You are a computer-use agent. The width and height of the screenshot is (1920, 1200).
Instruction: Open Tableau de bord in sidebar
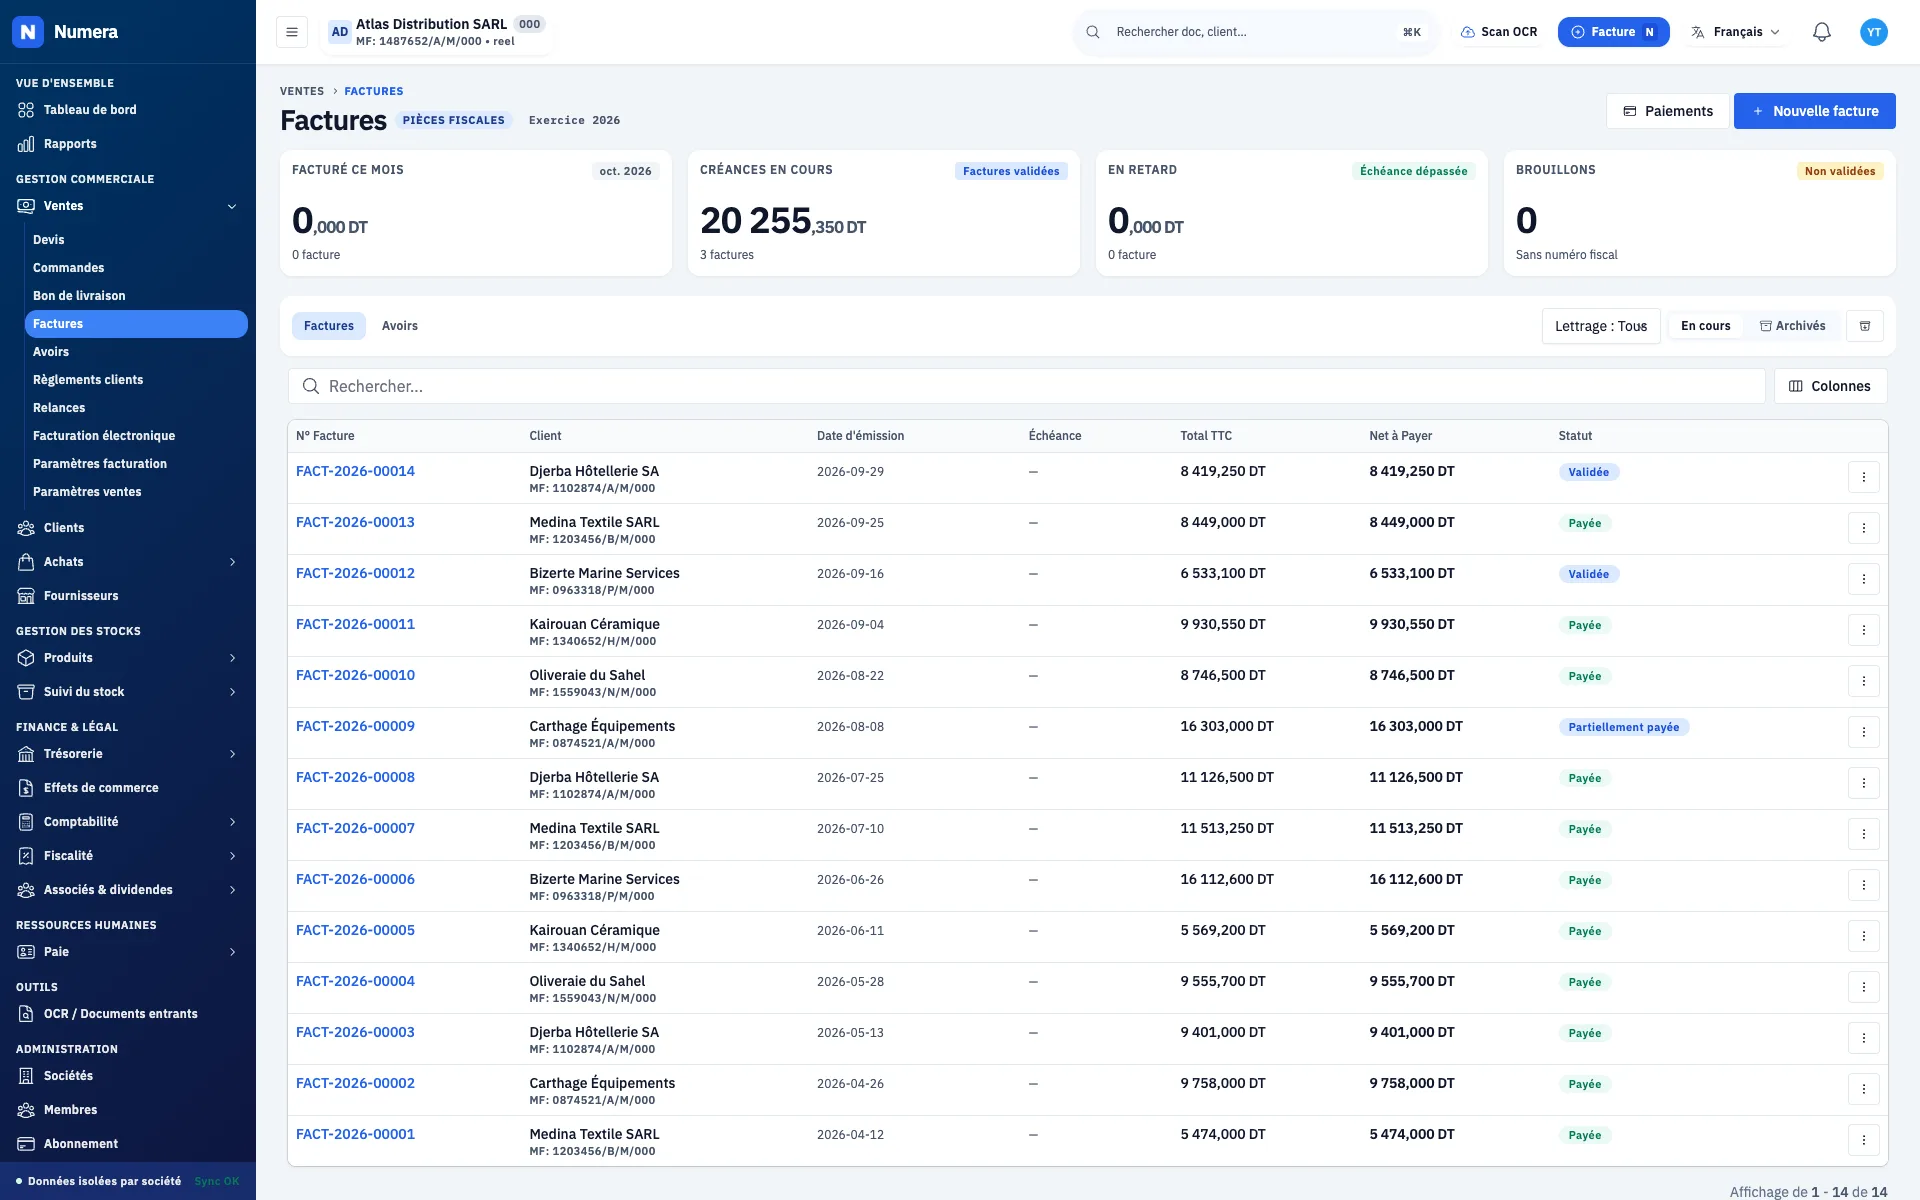coord(128,110)
